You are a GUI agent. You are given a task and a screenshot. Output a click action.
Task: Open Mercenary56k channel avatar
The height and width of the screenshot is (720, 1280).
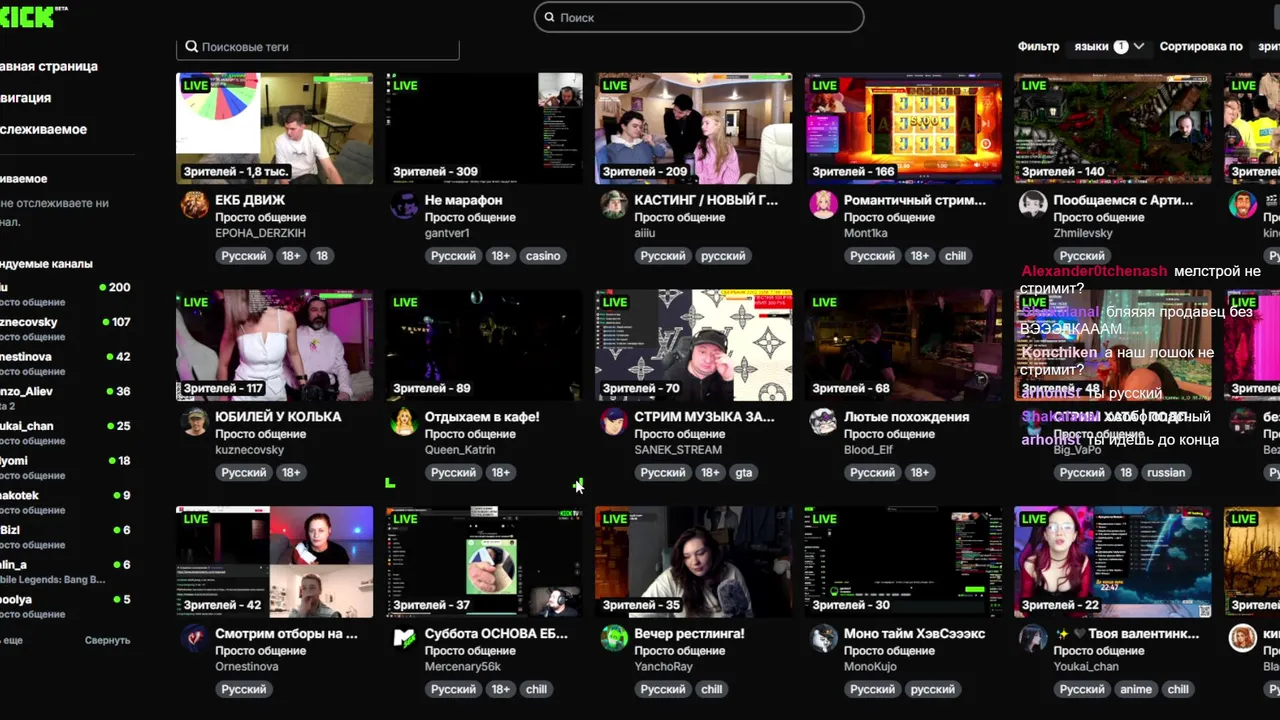click(404, 638)
